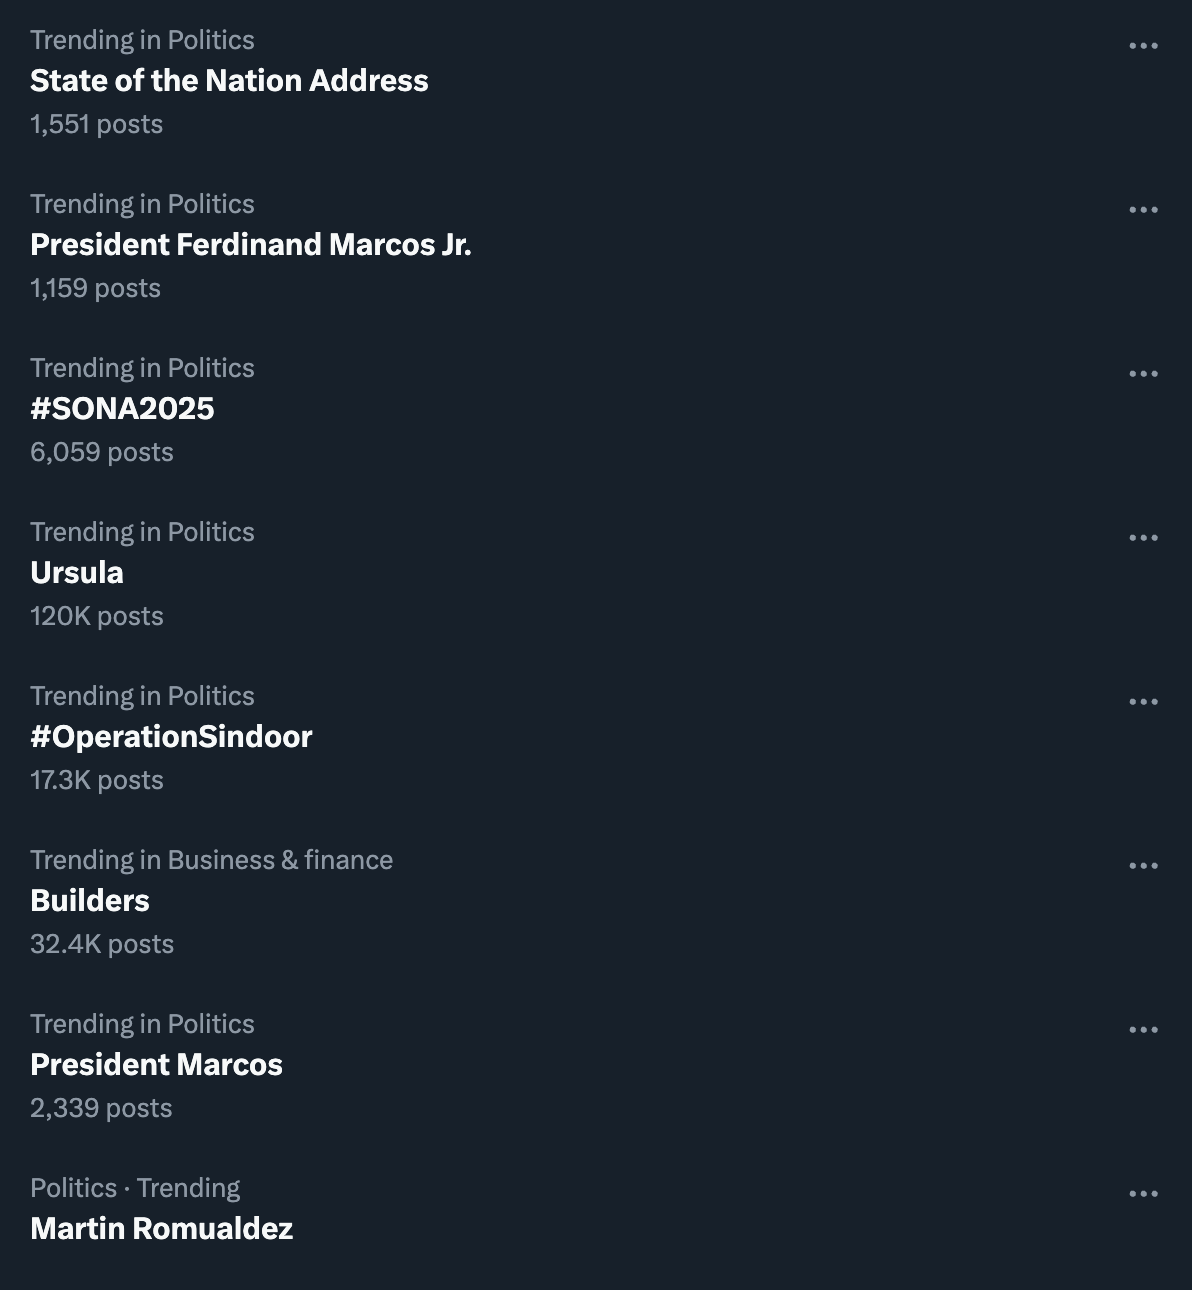The image size is (1192, 1290).
Task: Select the Martin Romualdez trending topic
Action: (162, 1229)
